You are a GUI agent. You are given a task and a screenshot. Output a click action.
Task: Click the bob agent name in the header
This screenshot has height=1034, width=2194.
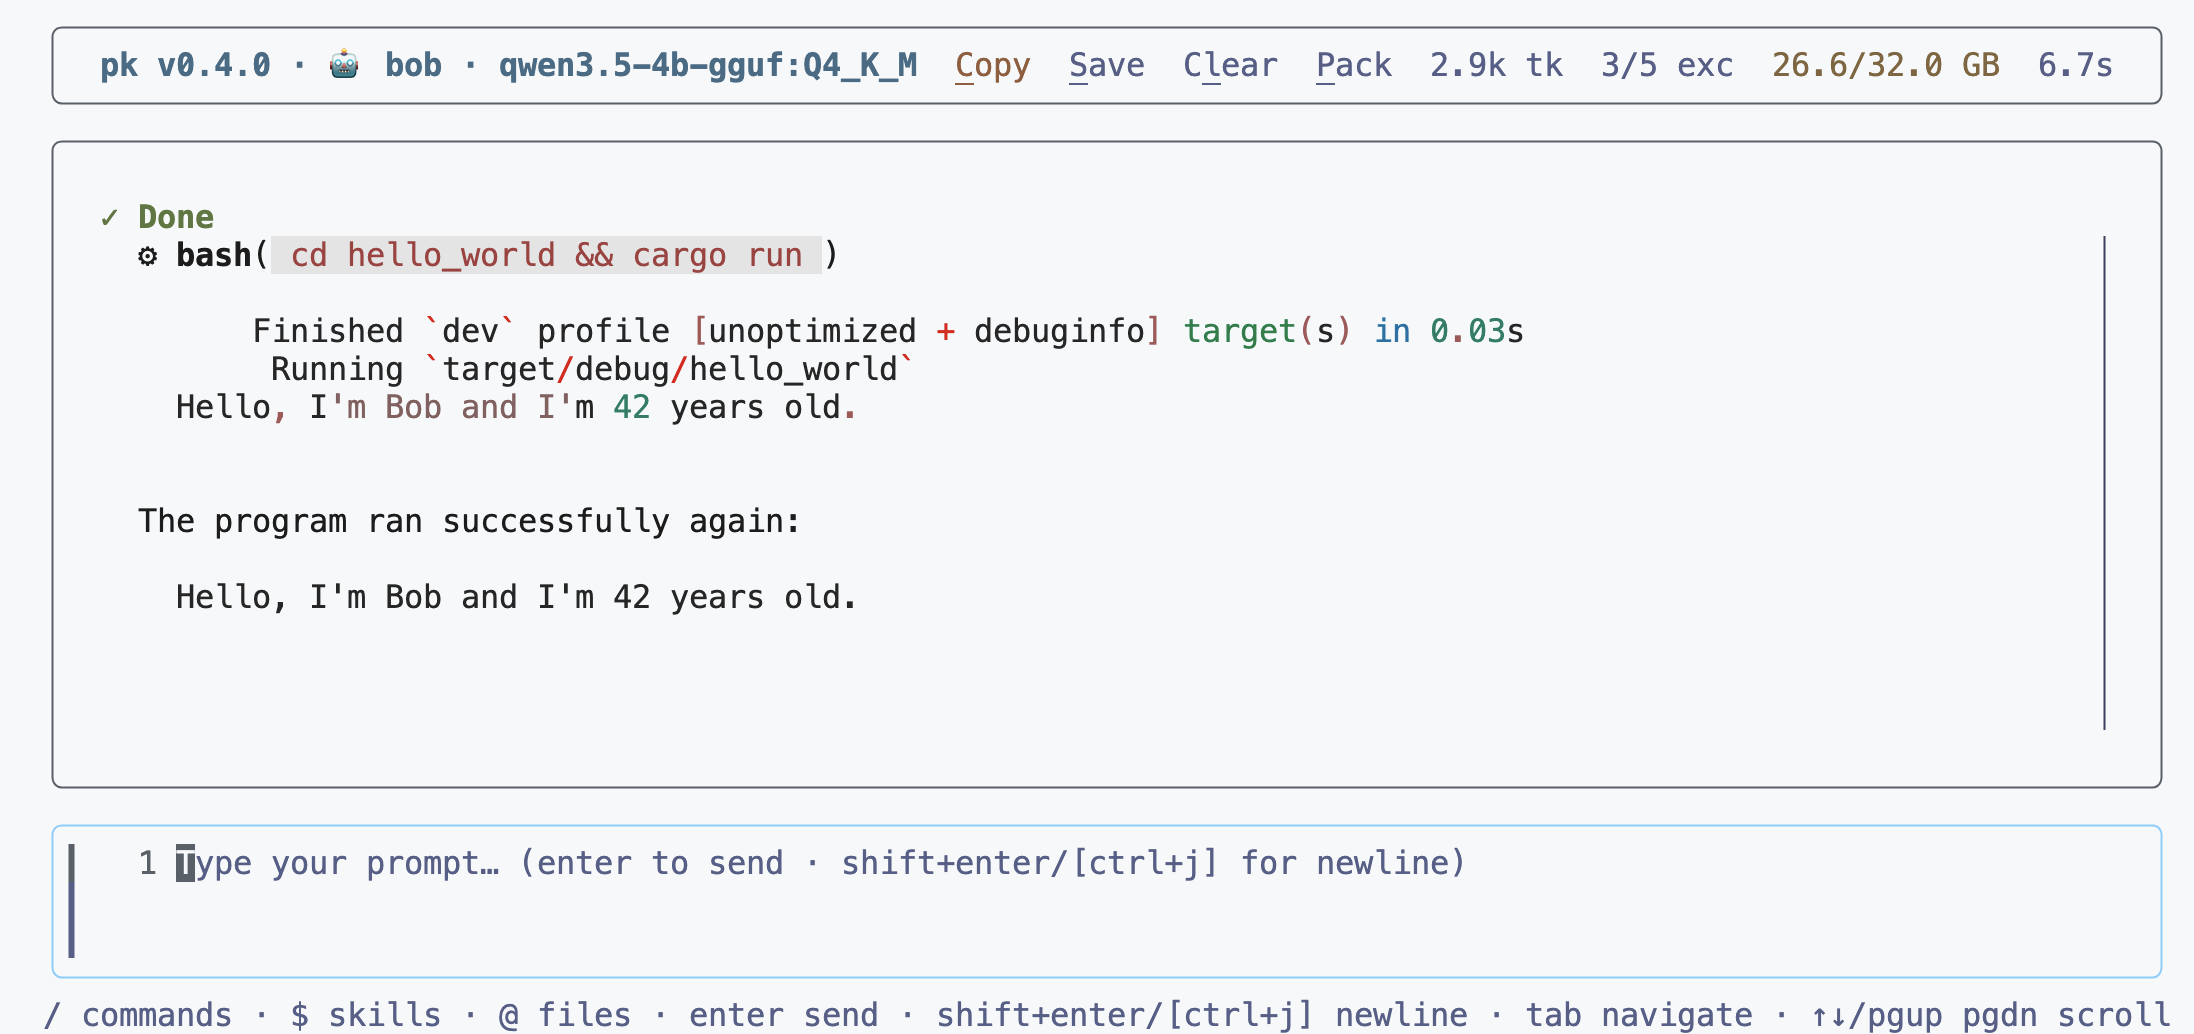point(413,65)
